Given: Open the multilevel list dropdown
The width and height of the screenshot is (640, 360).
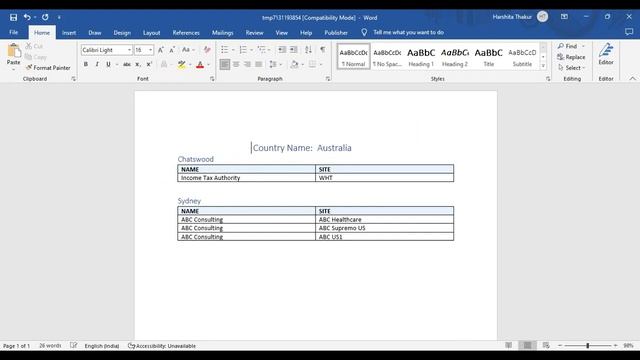Looking at the screenshot, I should [x=269, y=50].
